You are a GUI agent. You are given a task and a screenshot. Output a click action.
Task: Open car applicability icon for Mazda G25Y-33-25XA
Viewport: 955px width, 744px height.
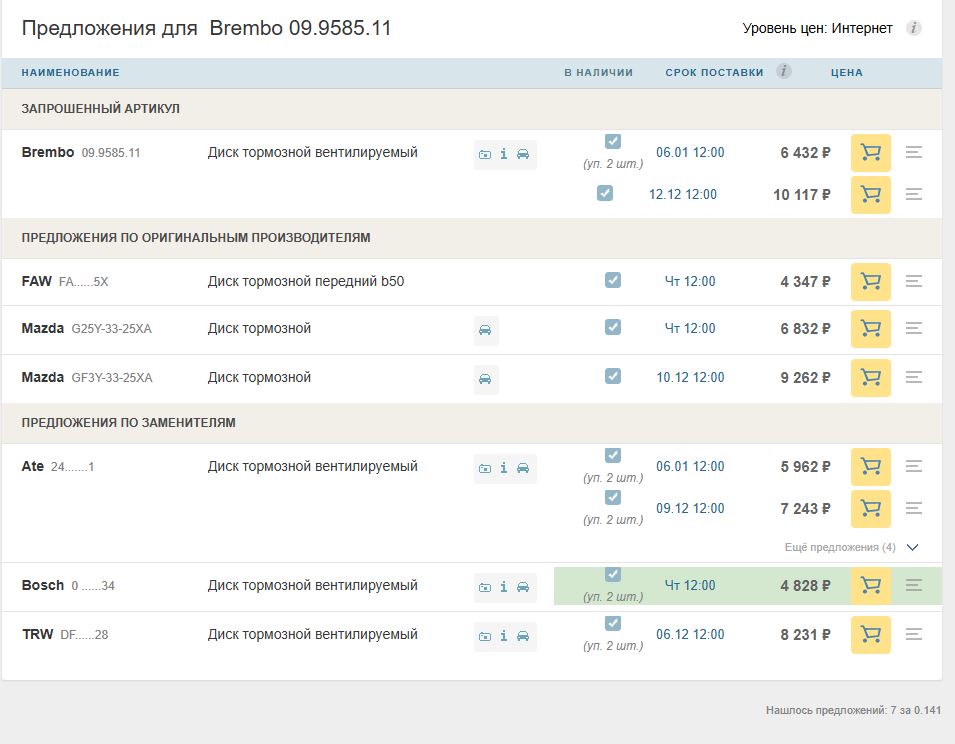(x=485, y=331)
